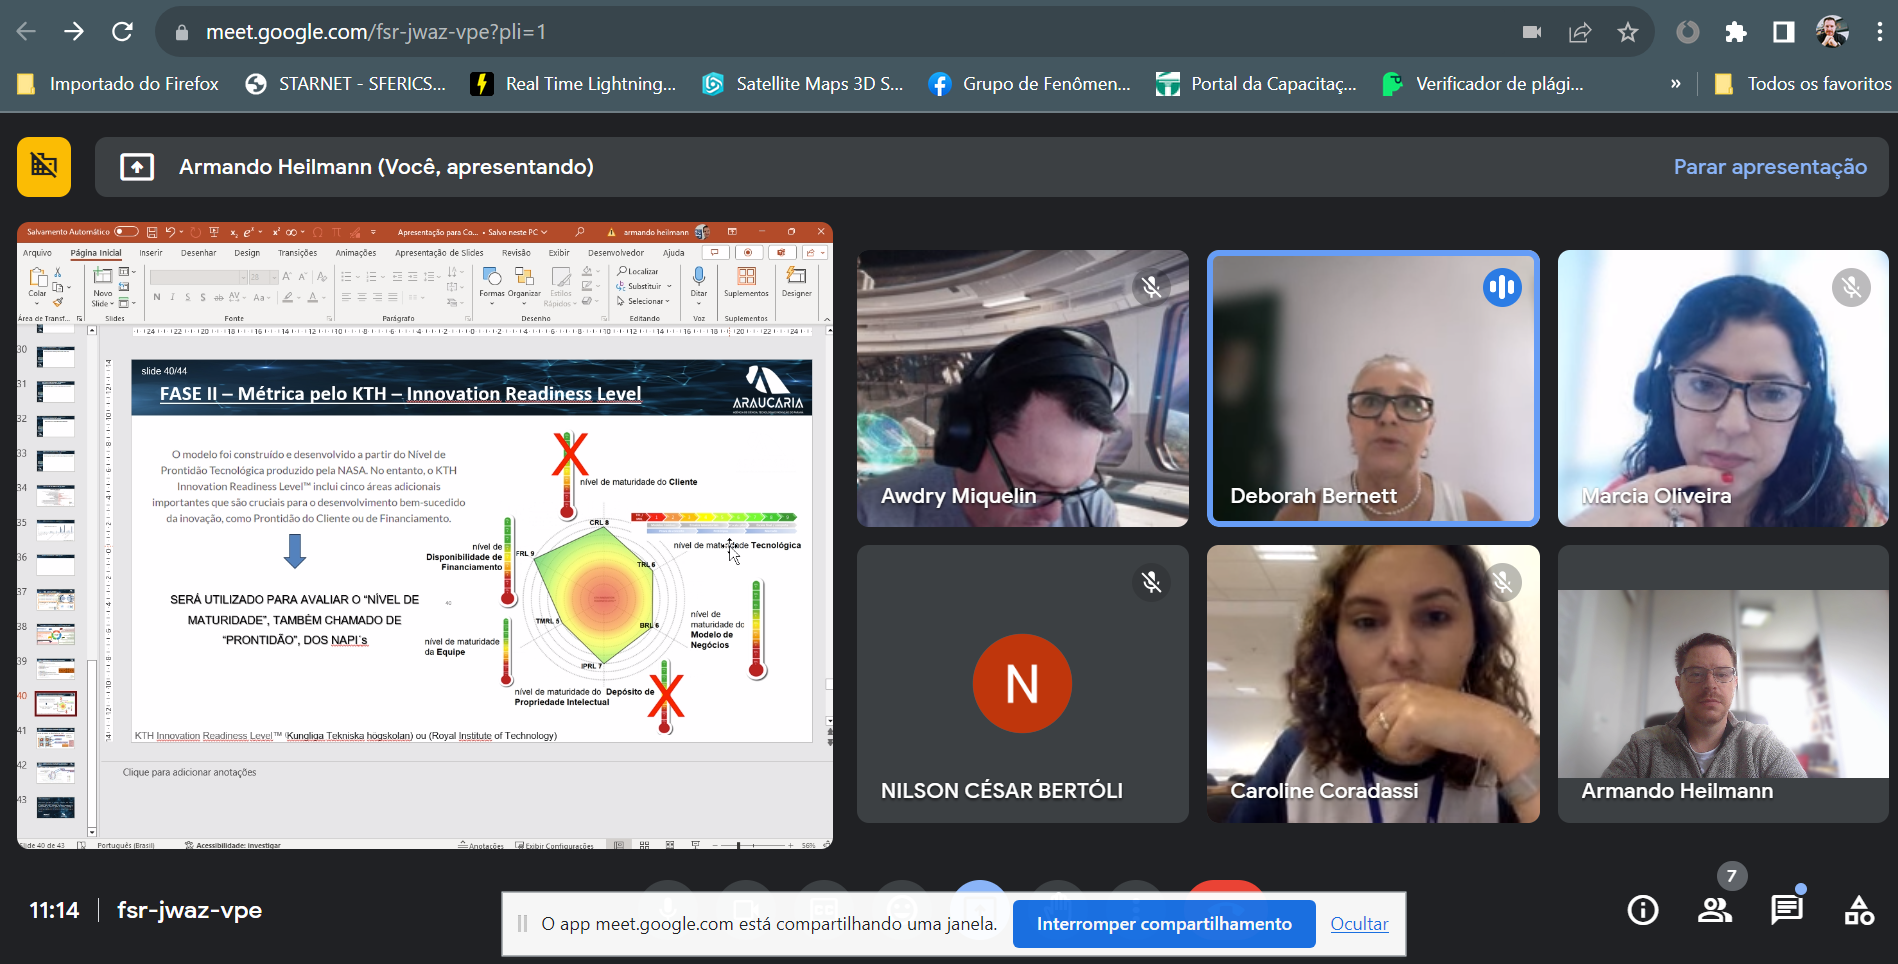Adjust PowerPoint zoom slider handle
Image resolution: width=1898 pixels, height=964 pixels.
click(x=738, y=845)
